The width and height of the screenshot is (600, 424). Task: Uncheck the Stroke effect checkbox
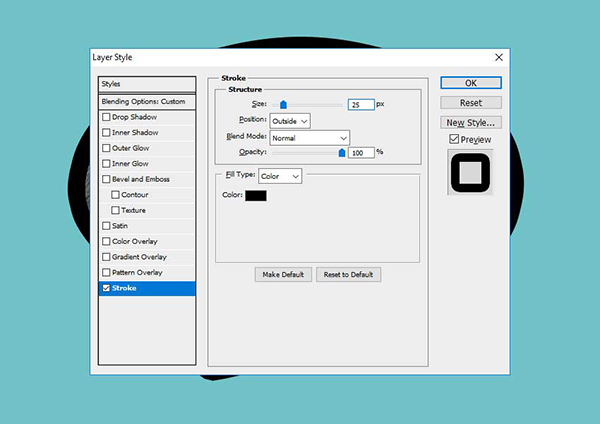tap(106, 288)
